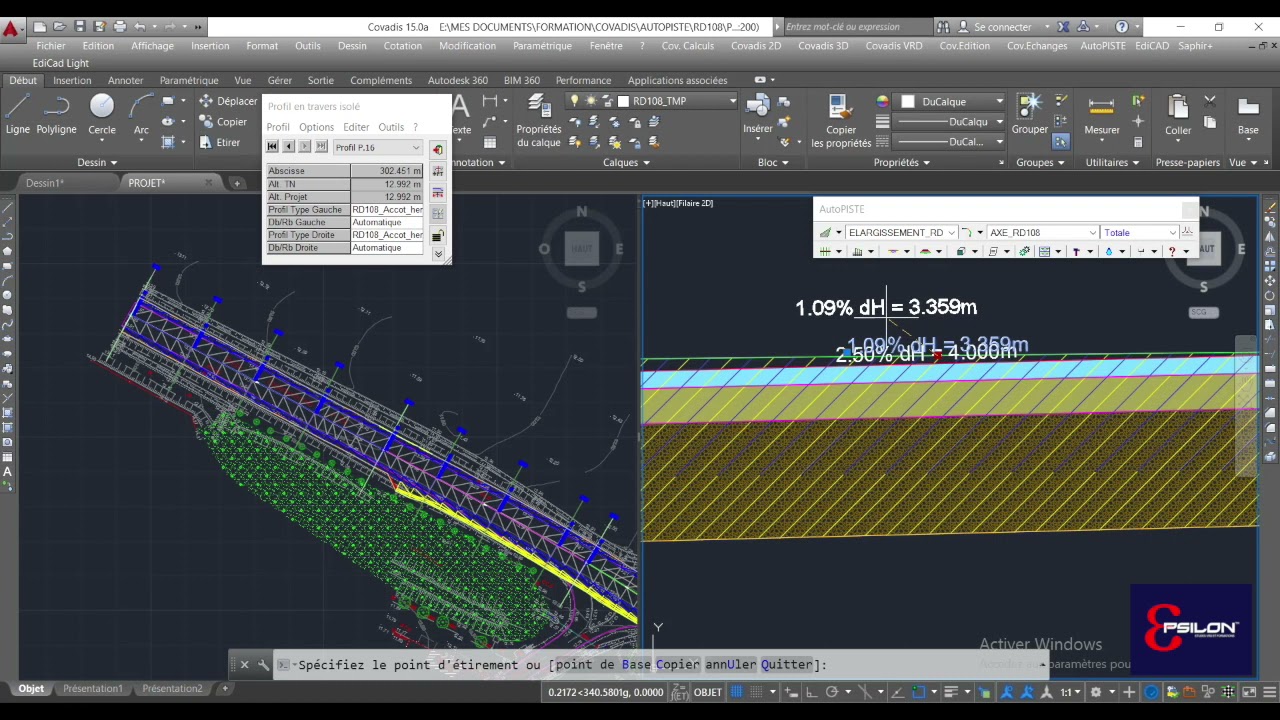
Task: Click the RD108_TMP layer color swatch
Action: 623,101
